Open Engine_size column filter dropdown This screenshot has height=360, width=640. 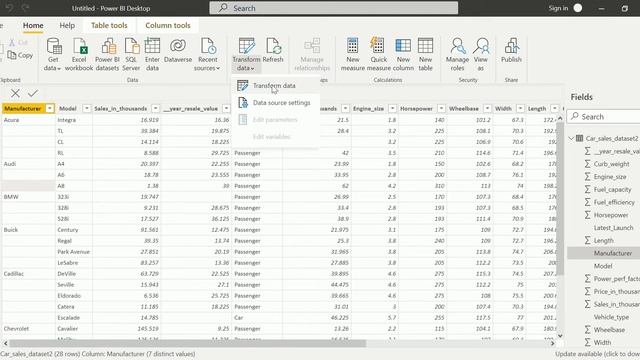(392, 109)
